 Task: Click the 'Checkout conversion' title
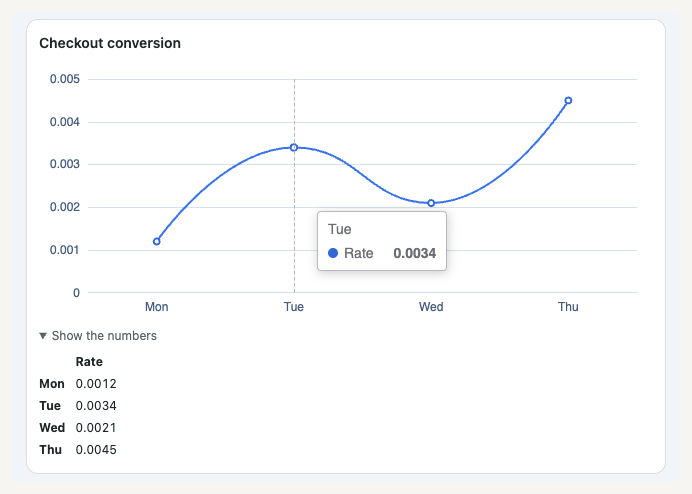110,43
